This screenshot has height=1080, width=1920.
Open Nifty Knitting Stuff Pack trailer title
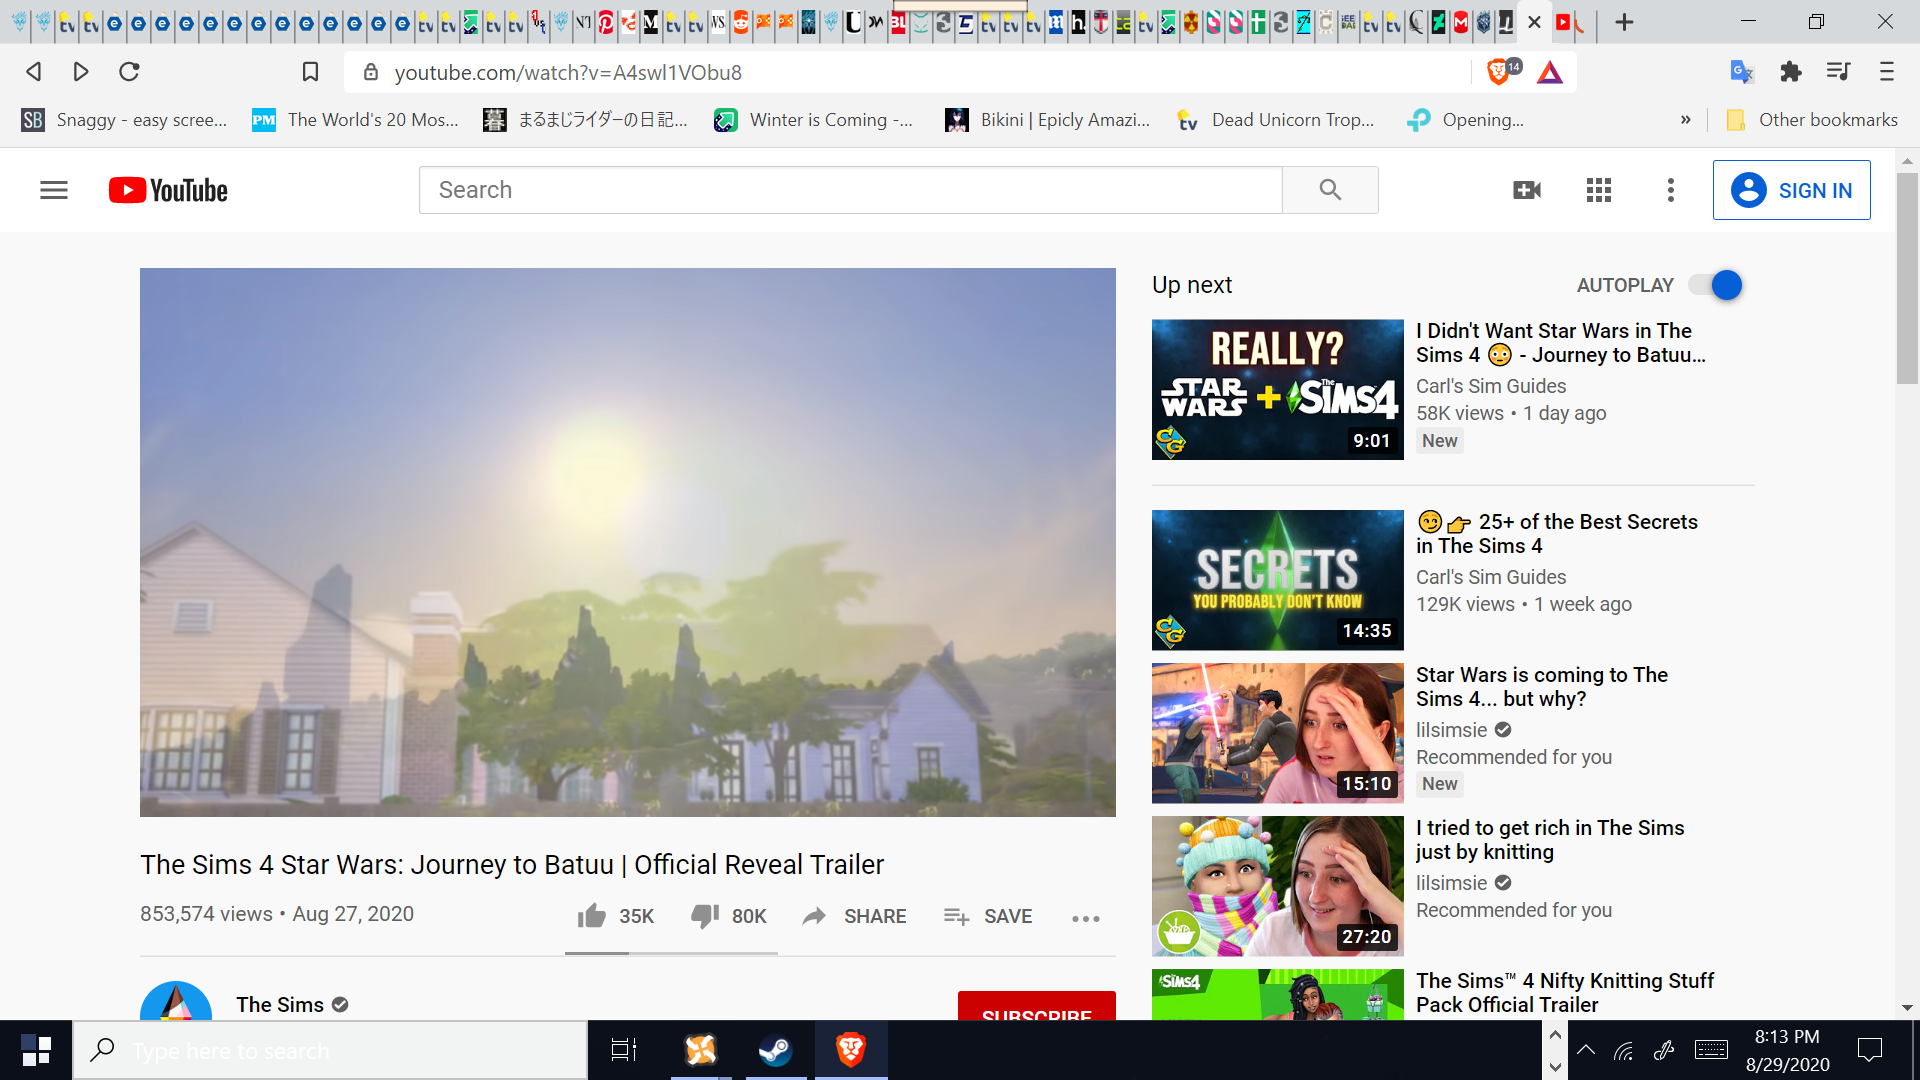point(1565,993)
